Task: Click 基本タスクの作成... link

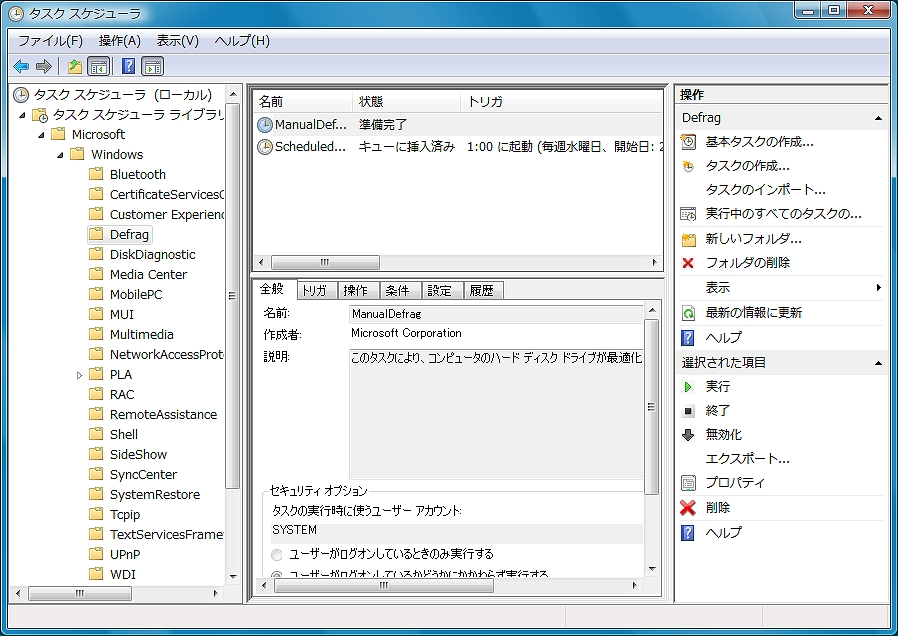Action: (759, 142)
